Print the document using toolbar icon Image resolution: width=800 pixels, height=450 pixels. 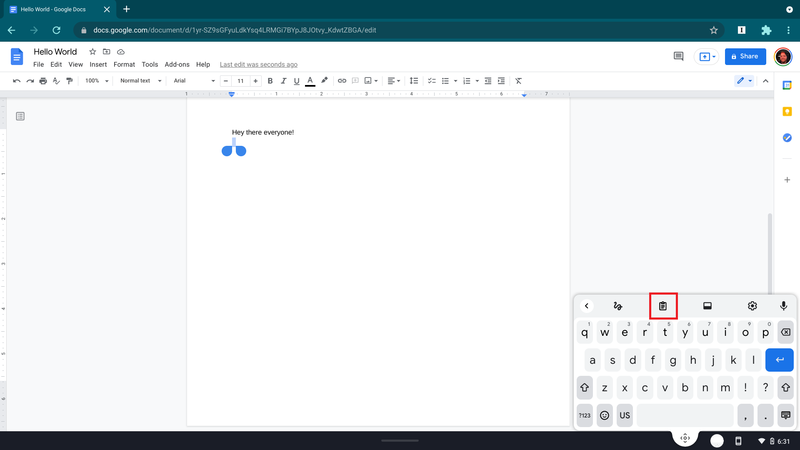tap(43, 81)
